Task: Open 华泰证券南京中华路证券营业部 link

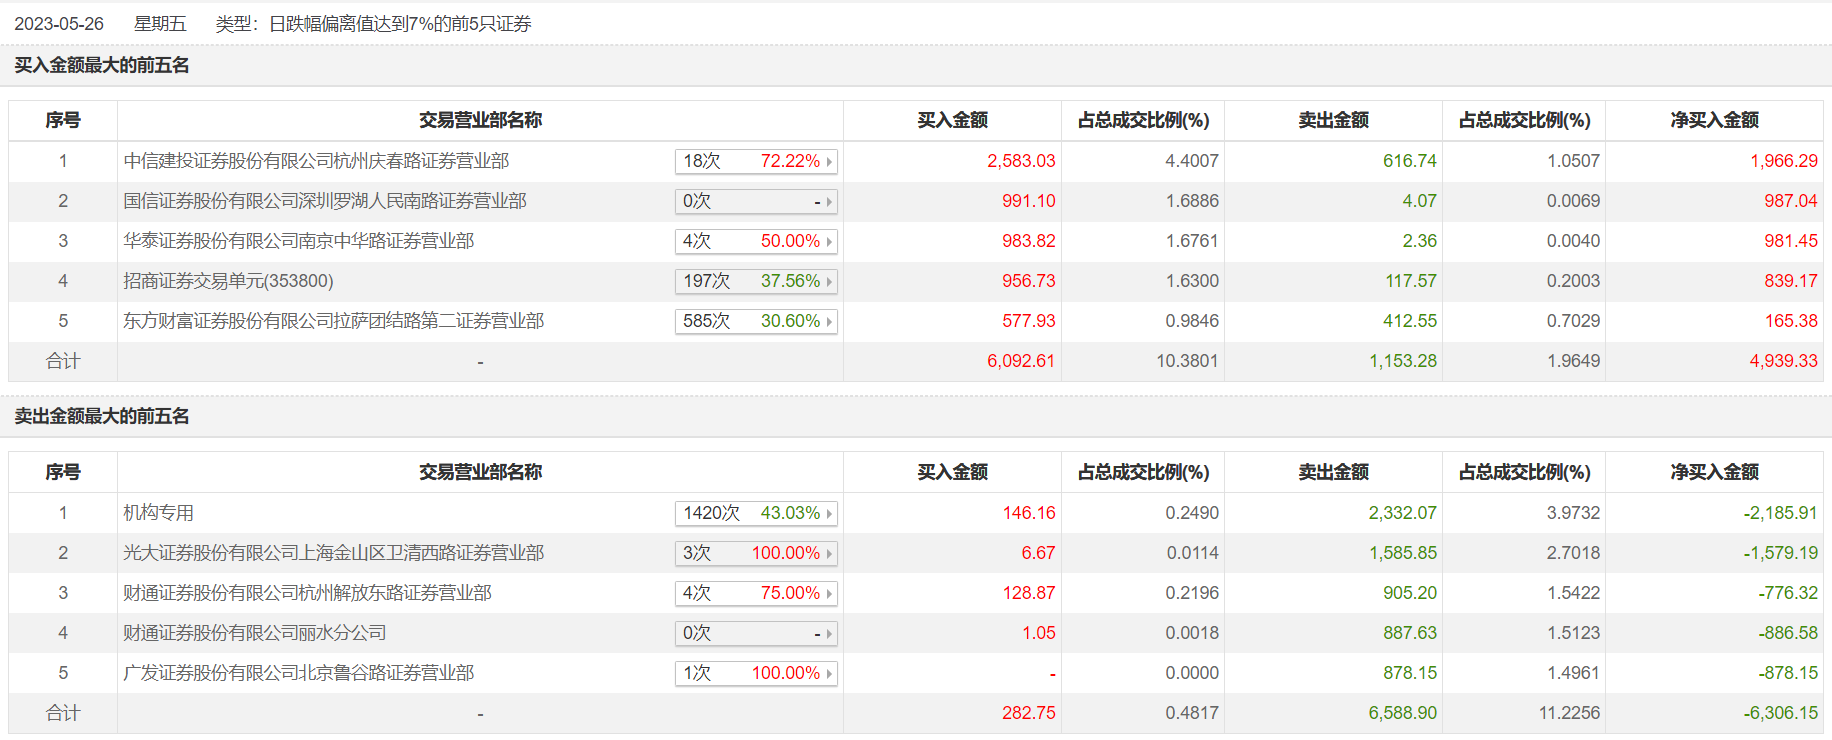Action: click(298, 241)
